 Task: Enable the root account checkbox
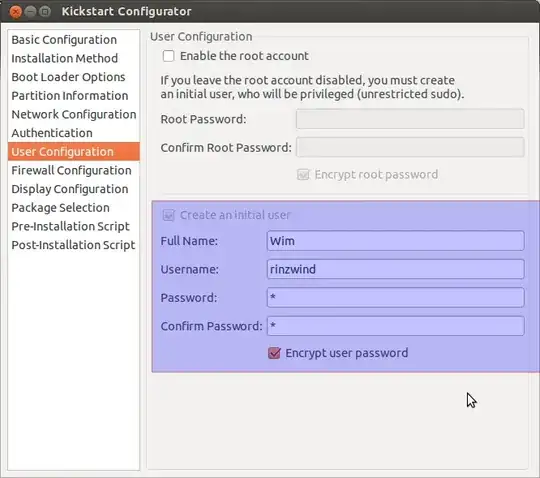[168, 56]
